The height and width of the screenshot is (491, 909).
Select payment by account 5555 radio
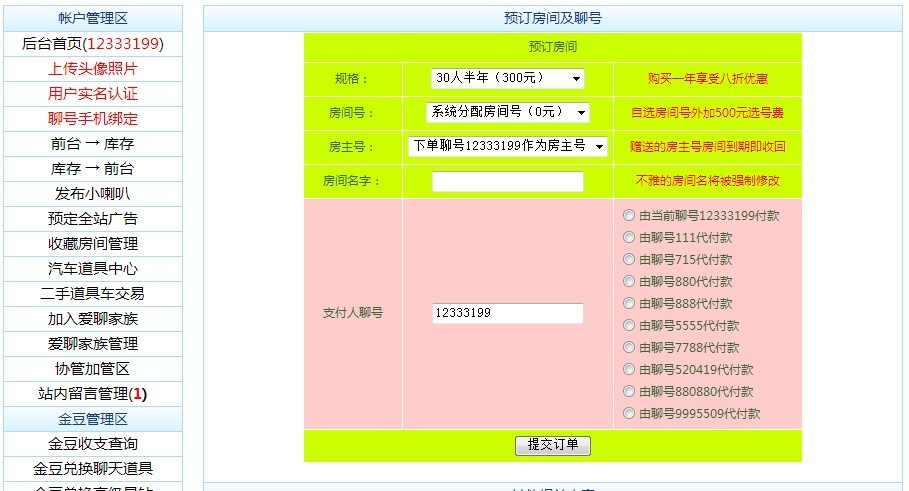(629, 325)
